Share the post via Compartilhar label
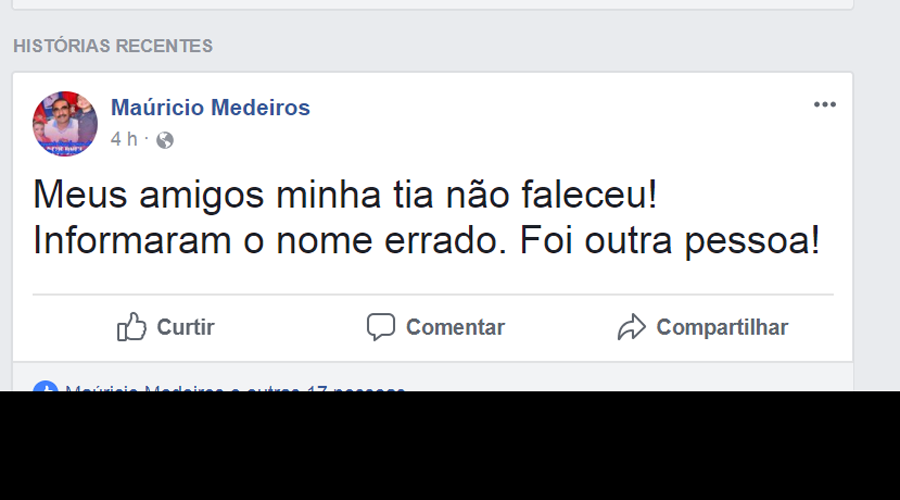Viewport: 900px width, 500px height. [x=722, y=327]
